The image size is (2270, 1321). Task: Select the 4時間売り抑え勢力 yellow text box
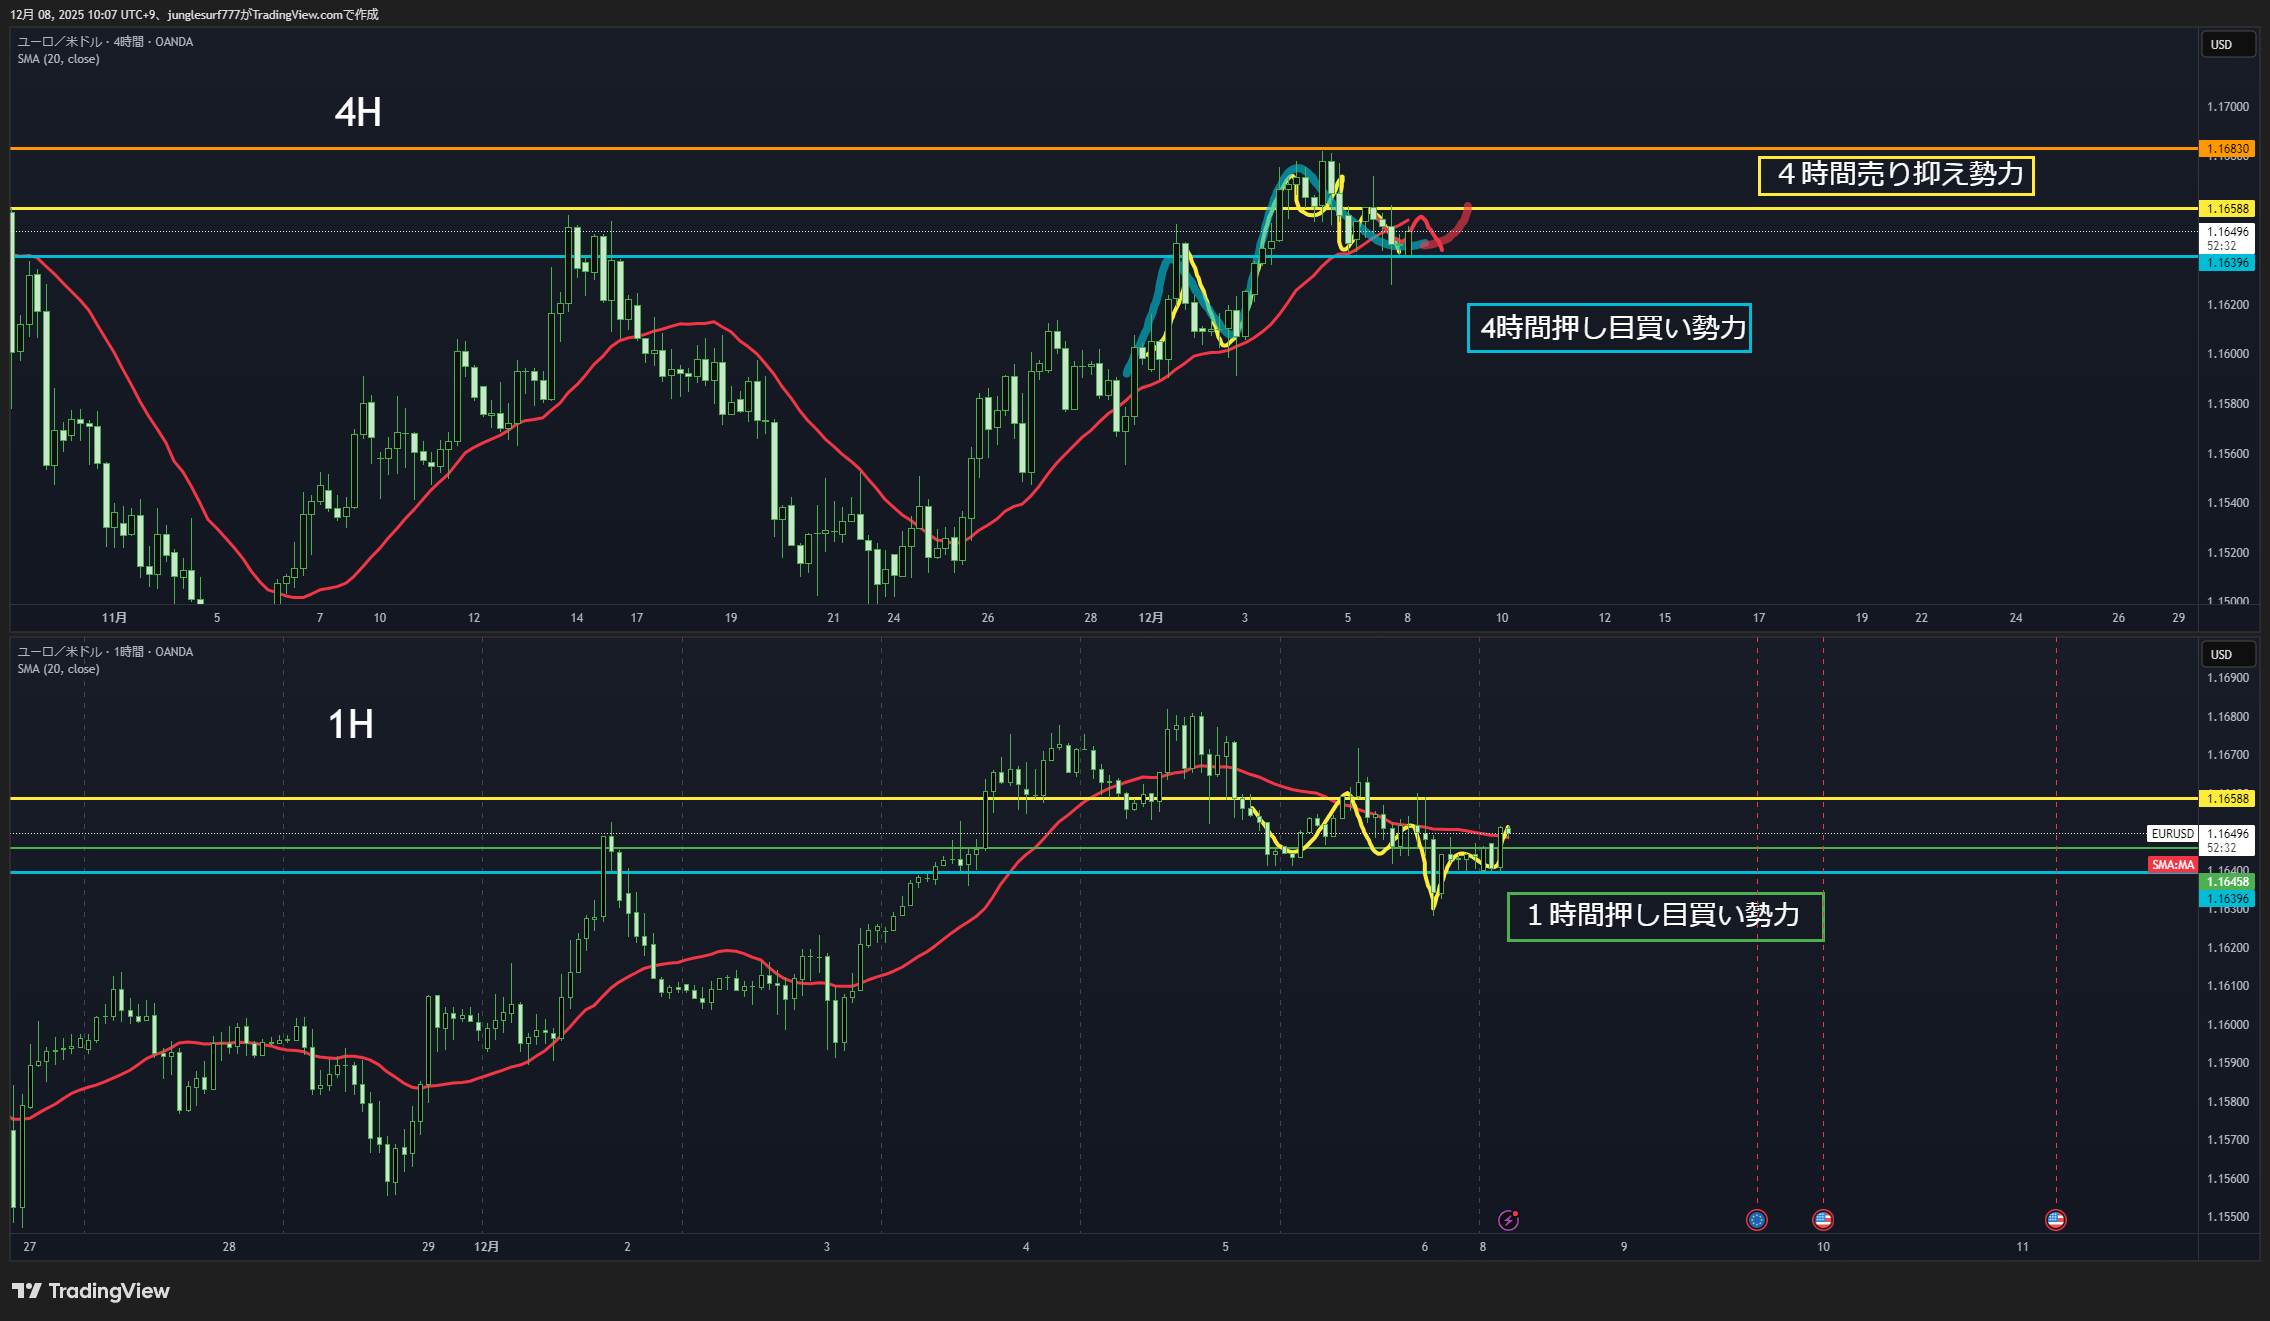pos(1896,175)
